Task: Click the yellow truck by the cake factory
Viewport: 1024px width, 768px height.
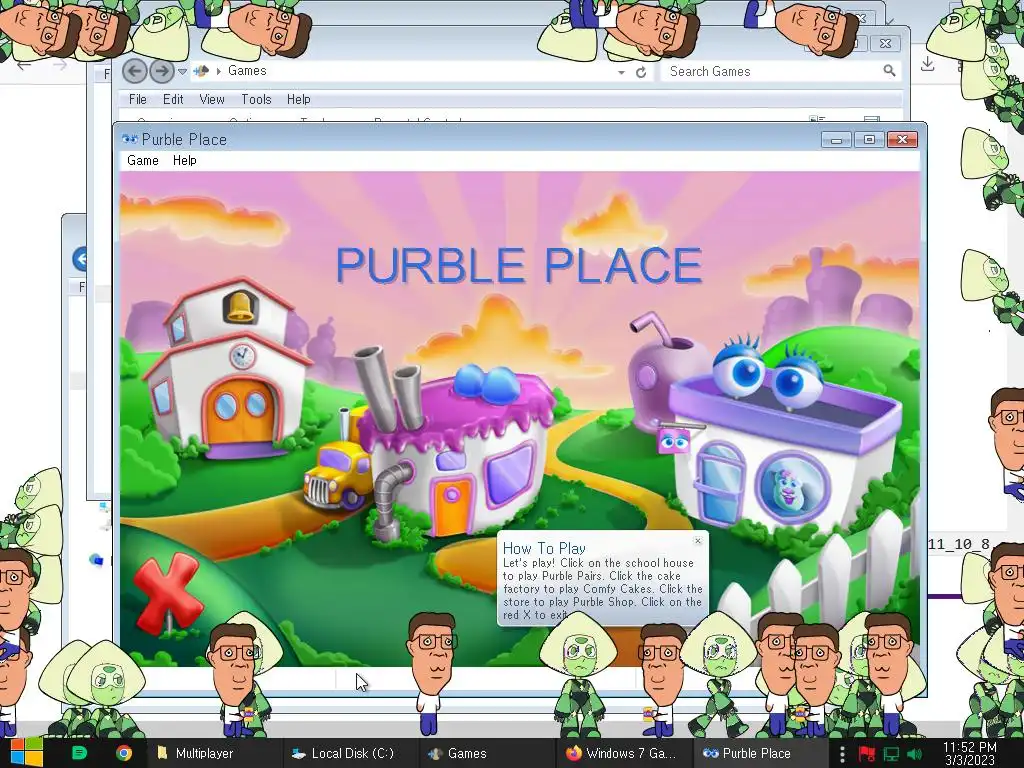Action: (x=338, y=475)
